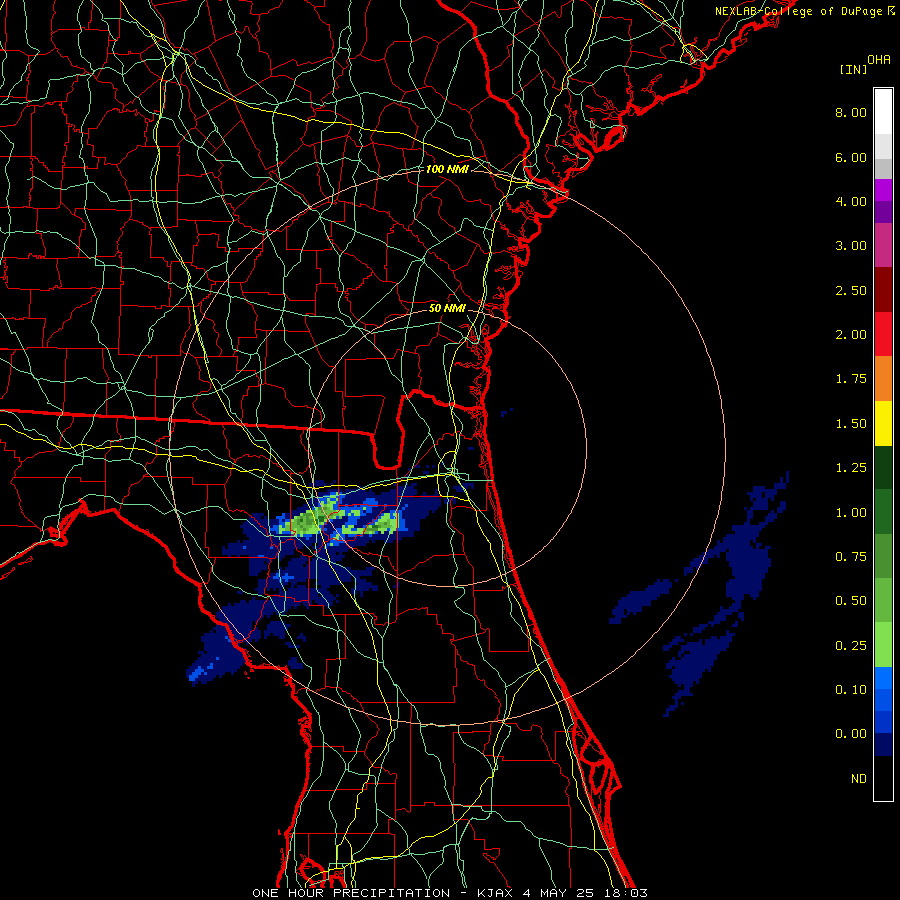Screen dimensions: 900x900
Task: Pick the dark red swatch beside 2.50
Action: (x=883, y=290)
